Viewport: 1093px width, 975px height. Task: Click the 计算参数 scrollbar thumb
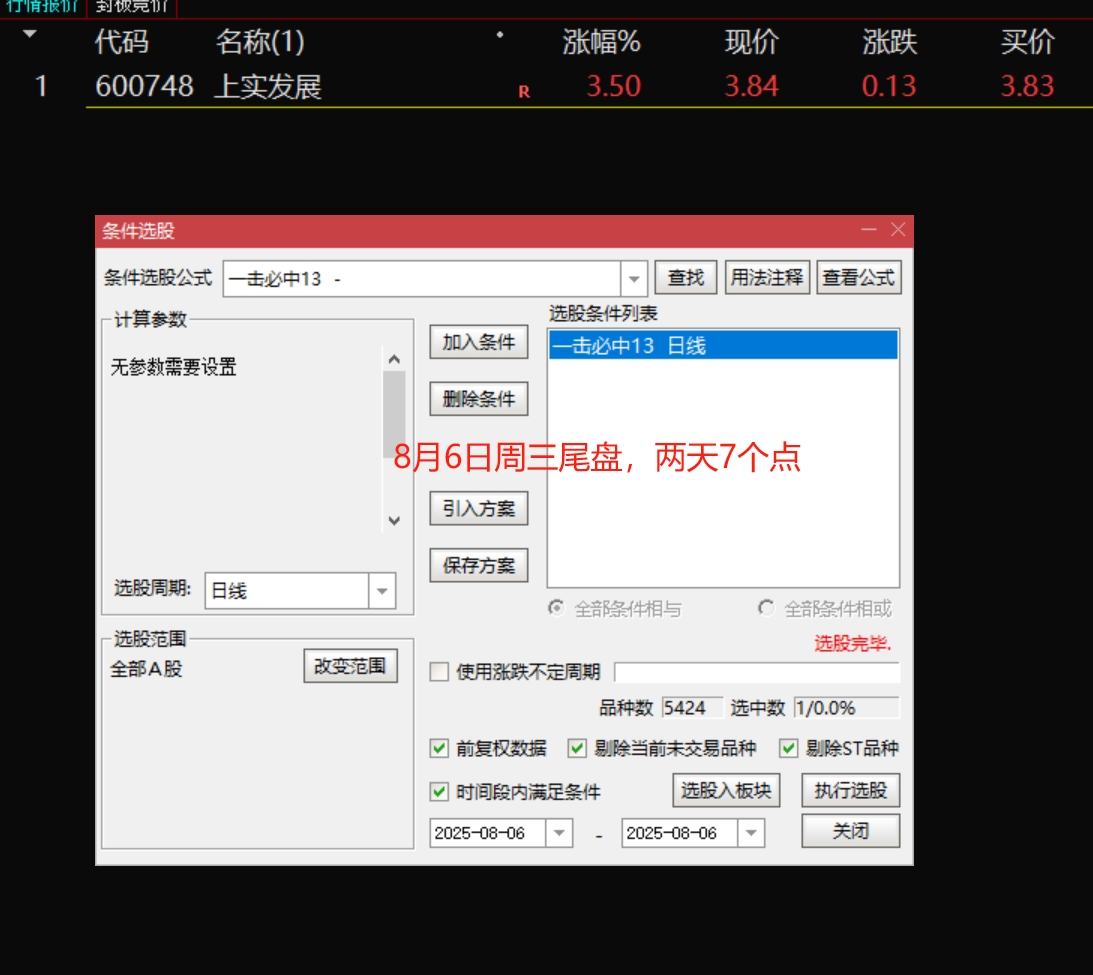click(394, 414)
